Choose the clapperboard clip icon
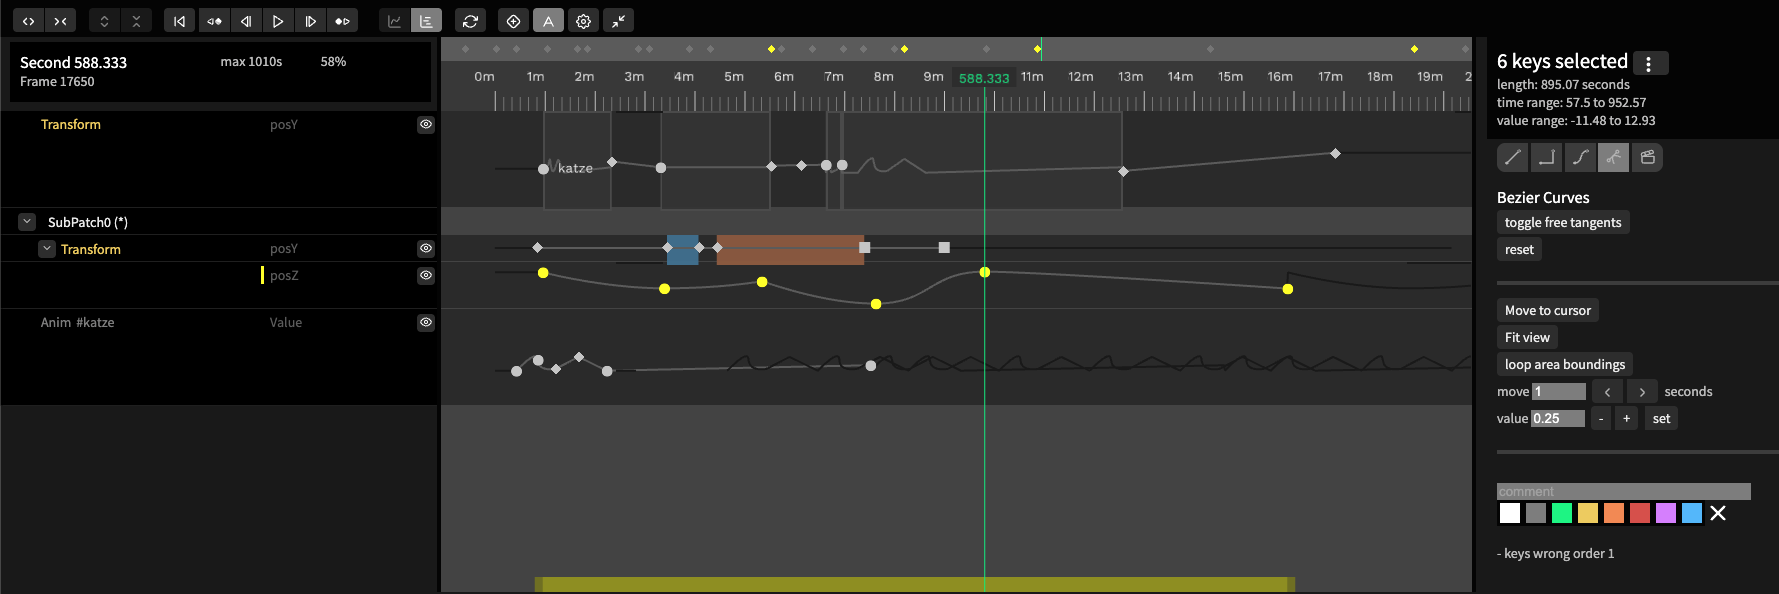Screen dimensions: 1779x594 [x=1647, y=157]
